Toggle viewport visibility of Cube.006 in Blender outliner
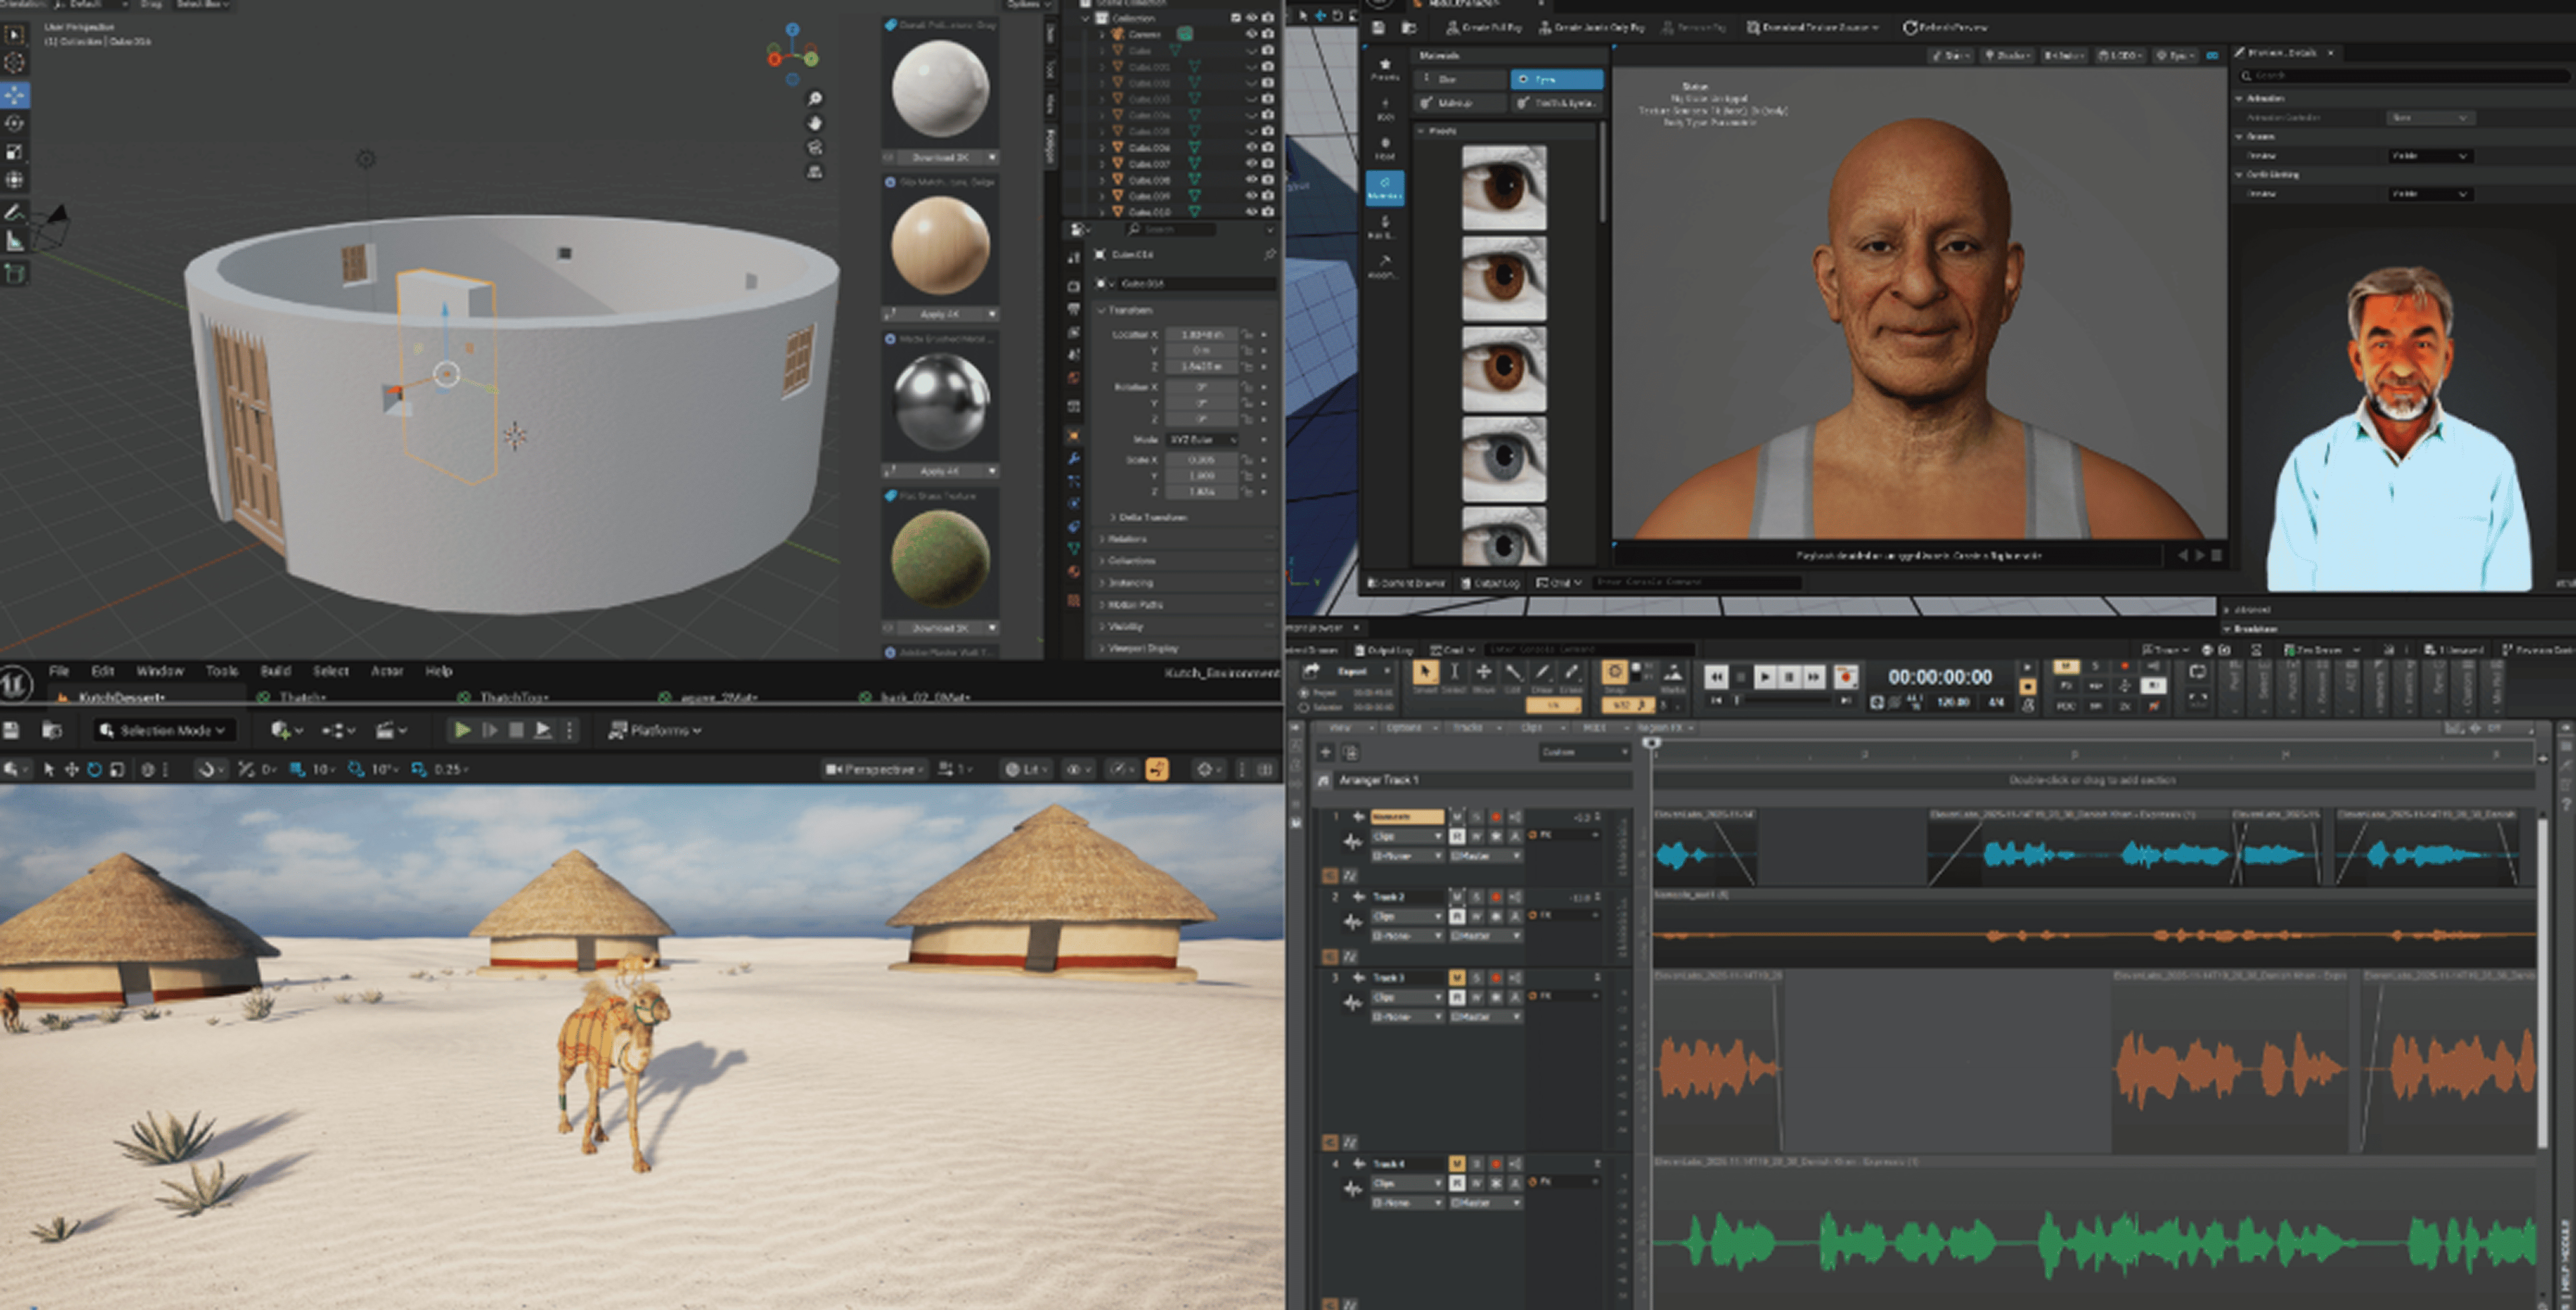Viewport: 2576px width, 1310px height. click(1252, 147)
